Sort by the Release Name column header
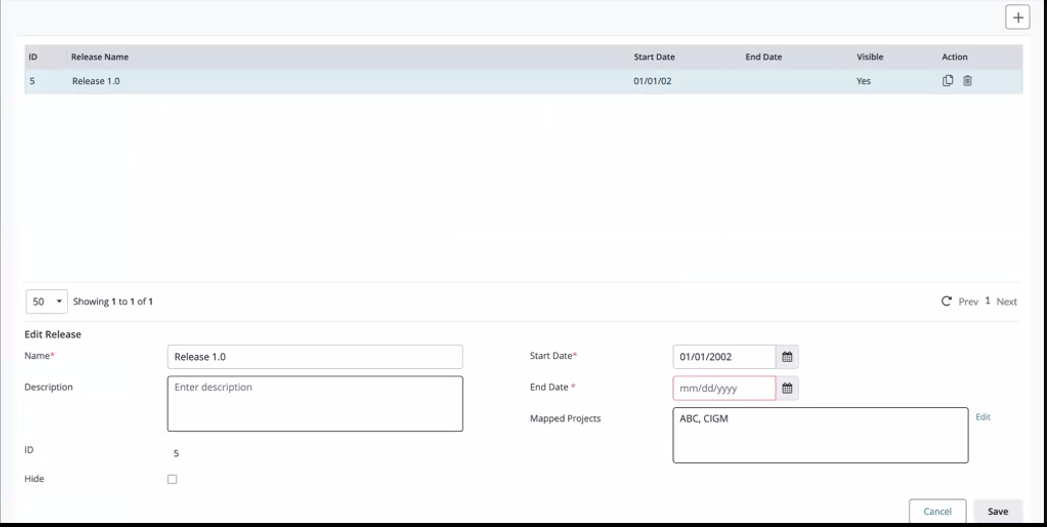Image resolution: width=1047 pixels, height=528 pixels. pos(100,57)
